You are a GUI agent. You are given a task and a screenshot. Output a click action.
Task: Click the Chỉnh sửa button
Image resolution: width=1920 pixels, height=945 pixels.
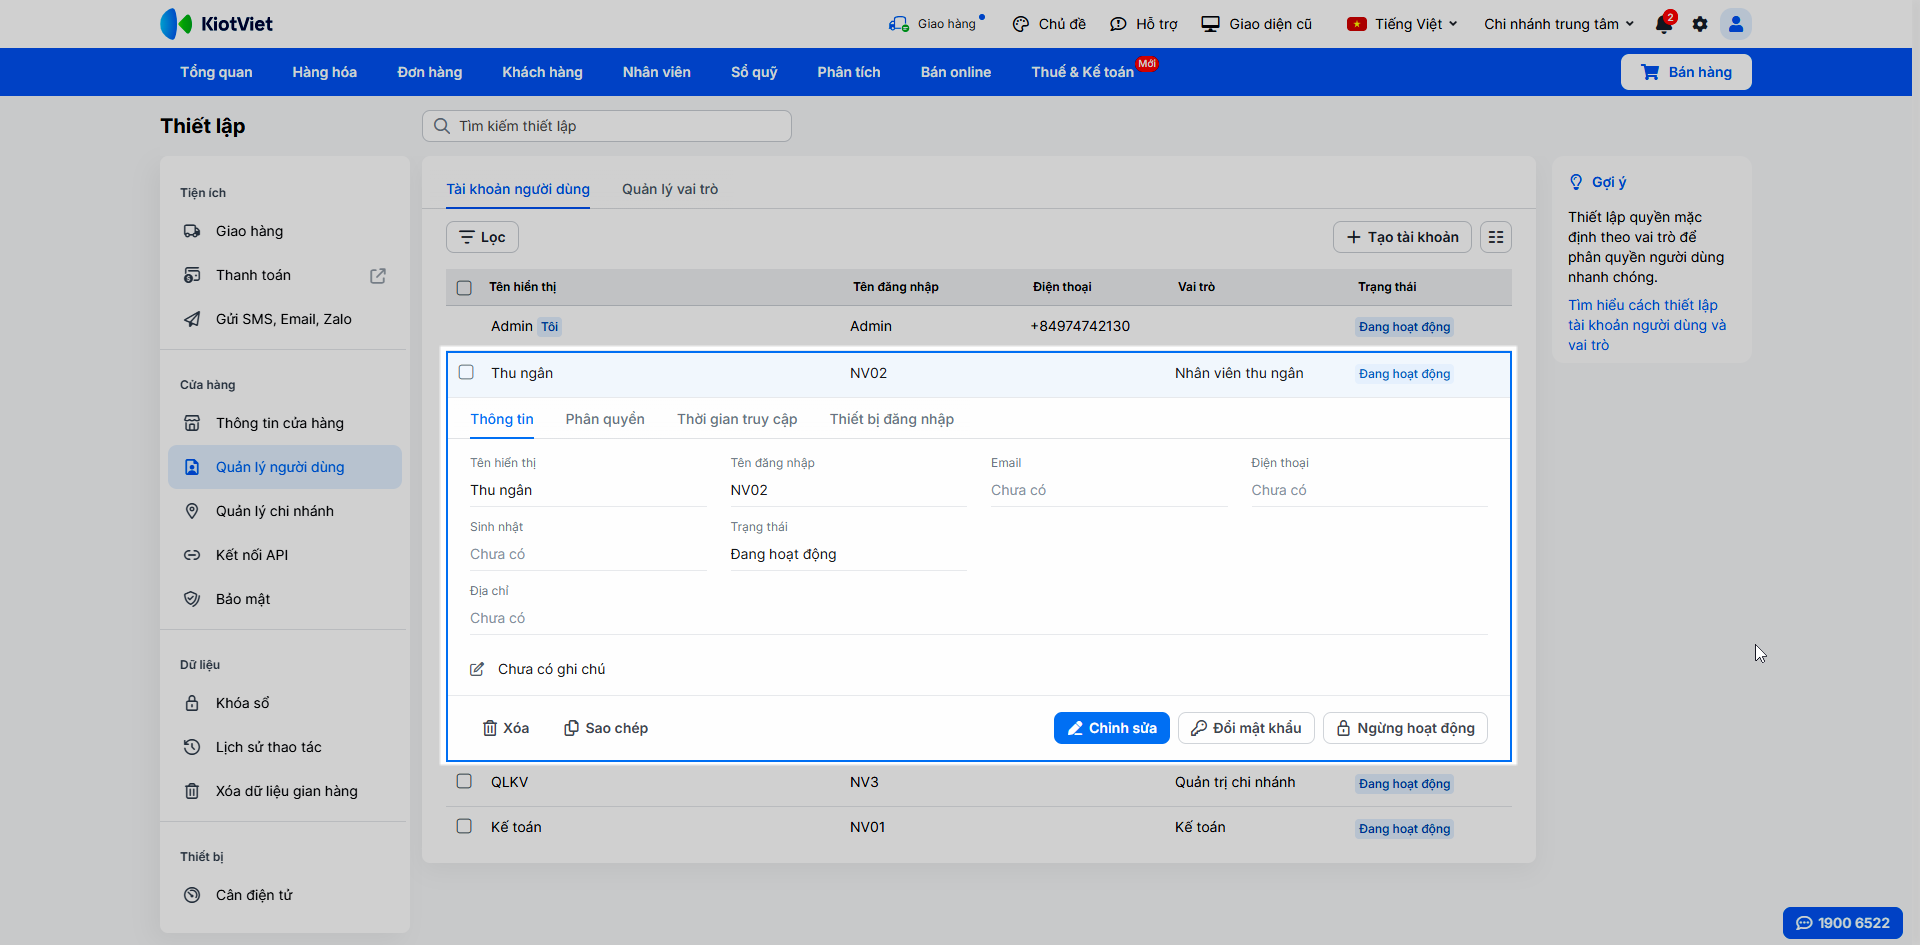tap(1111, 728)
